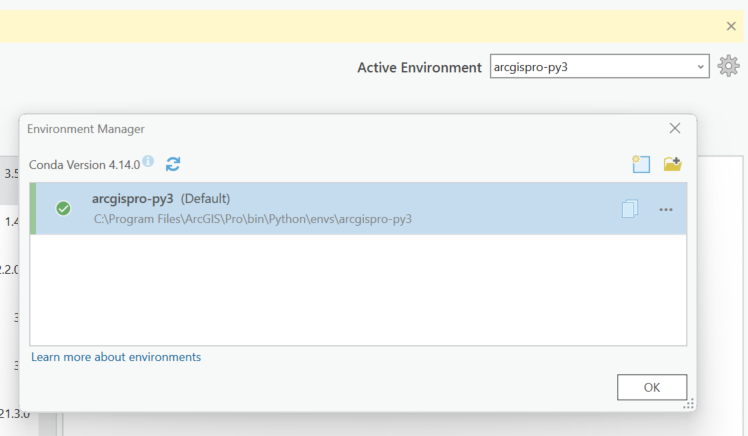
Task: Dismiss the yellow notification banner
Action: 730,26
